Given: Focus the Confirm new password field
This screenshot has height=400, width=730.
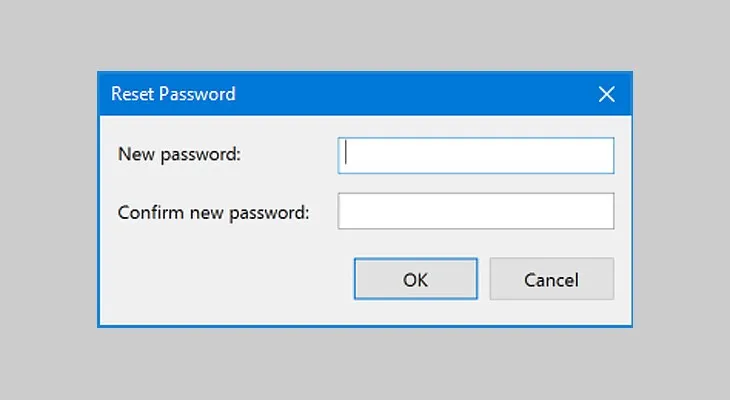Looking at the screenshot, I should 475,211.
